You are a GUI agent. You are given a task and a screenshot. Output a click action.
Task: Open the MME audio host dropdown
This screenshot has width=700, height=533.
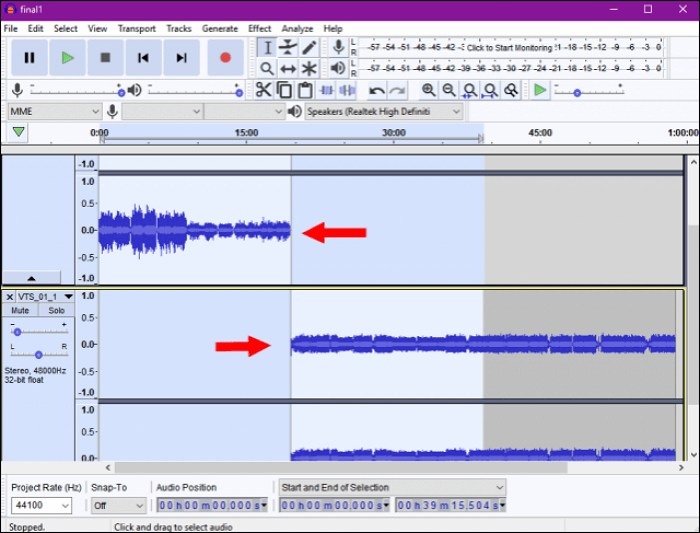point(54,111)
